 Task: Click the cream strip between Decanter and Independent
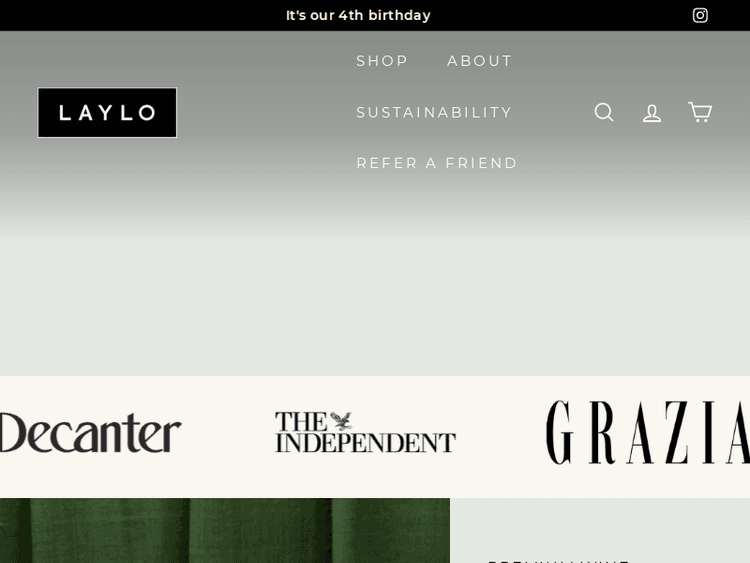pos(228,437)
